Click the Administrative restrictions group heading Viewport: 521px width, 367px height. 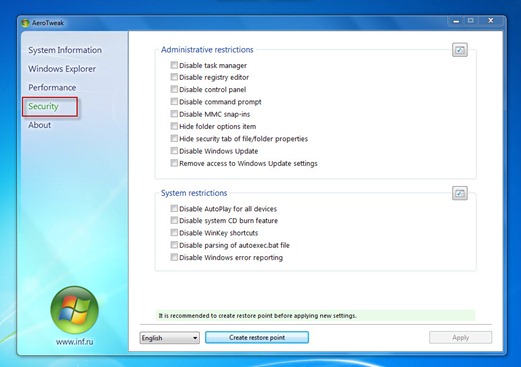pyautogui.click(x=207, y=50)
